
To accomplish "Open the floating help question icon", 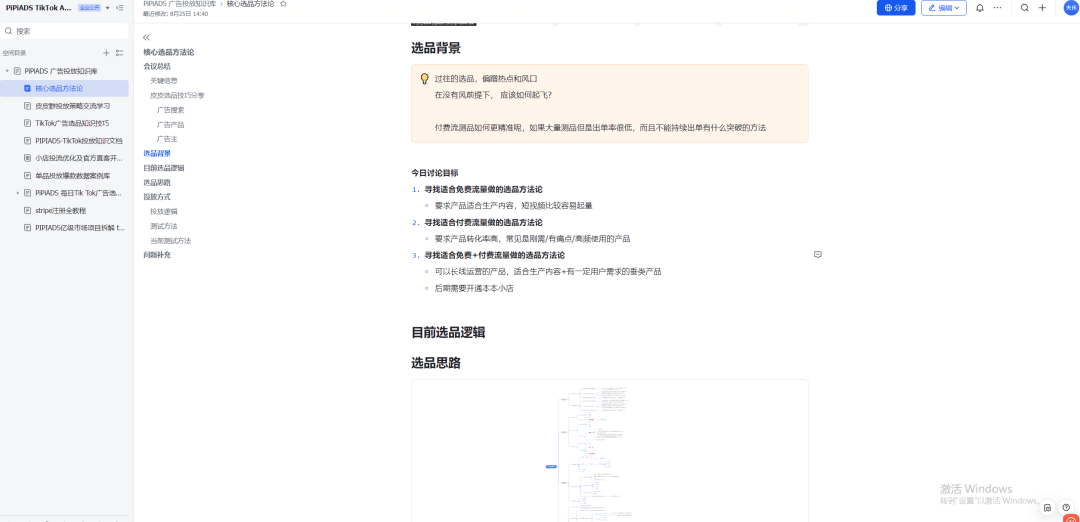I will [x=1067, y=508].
